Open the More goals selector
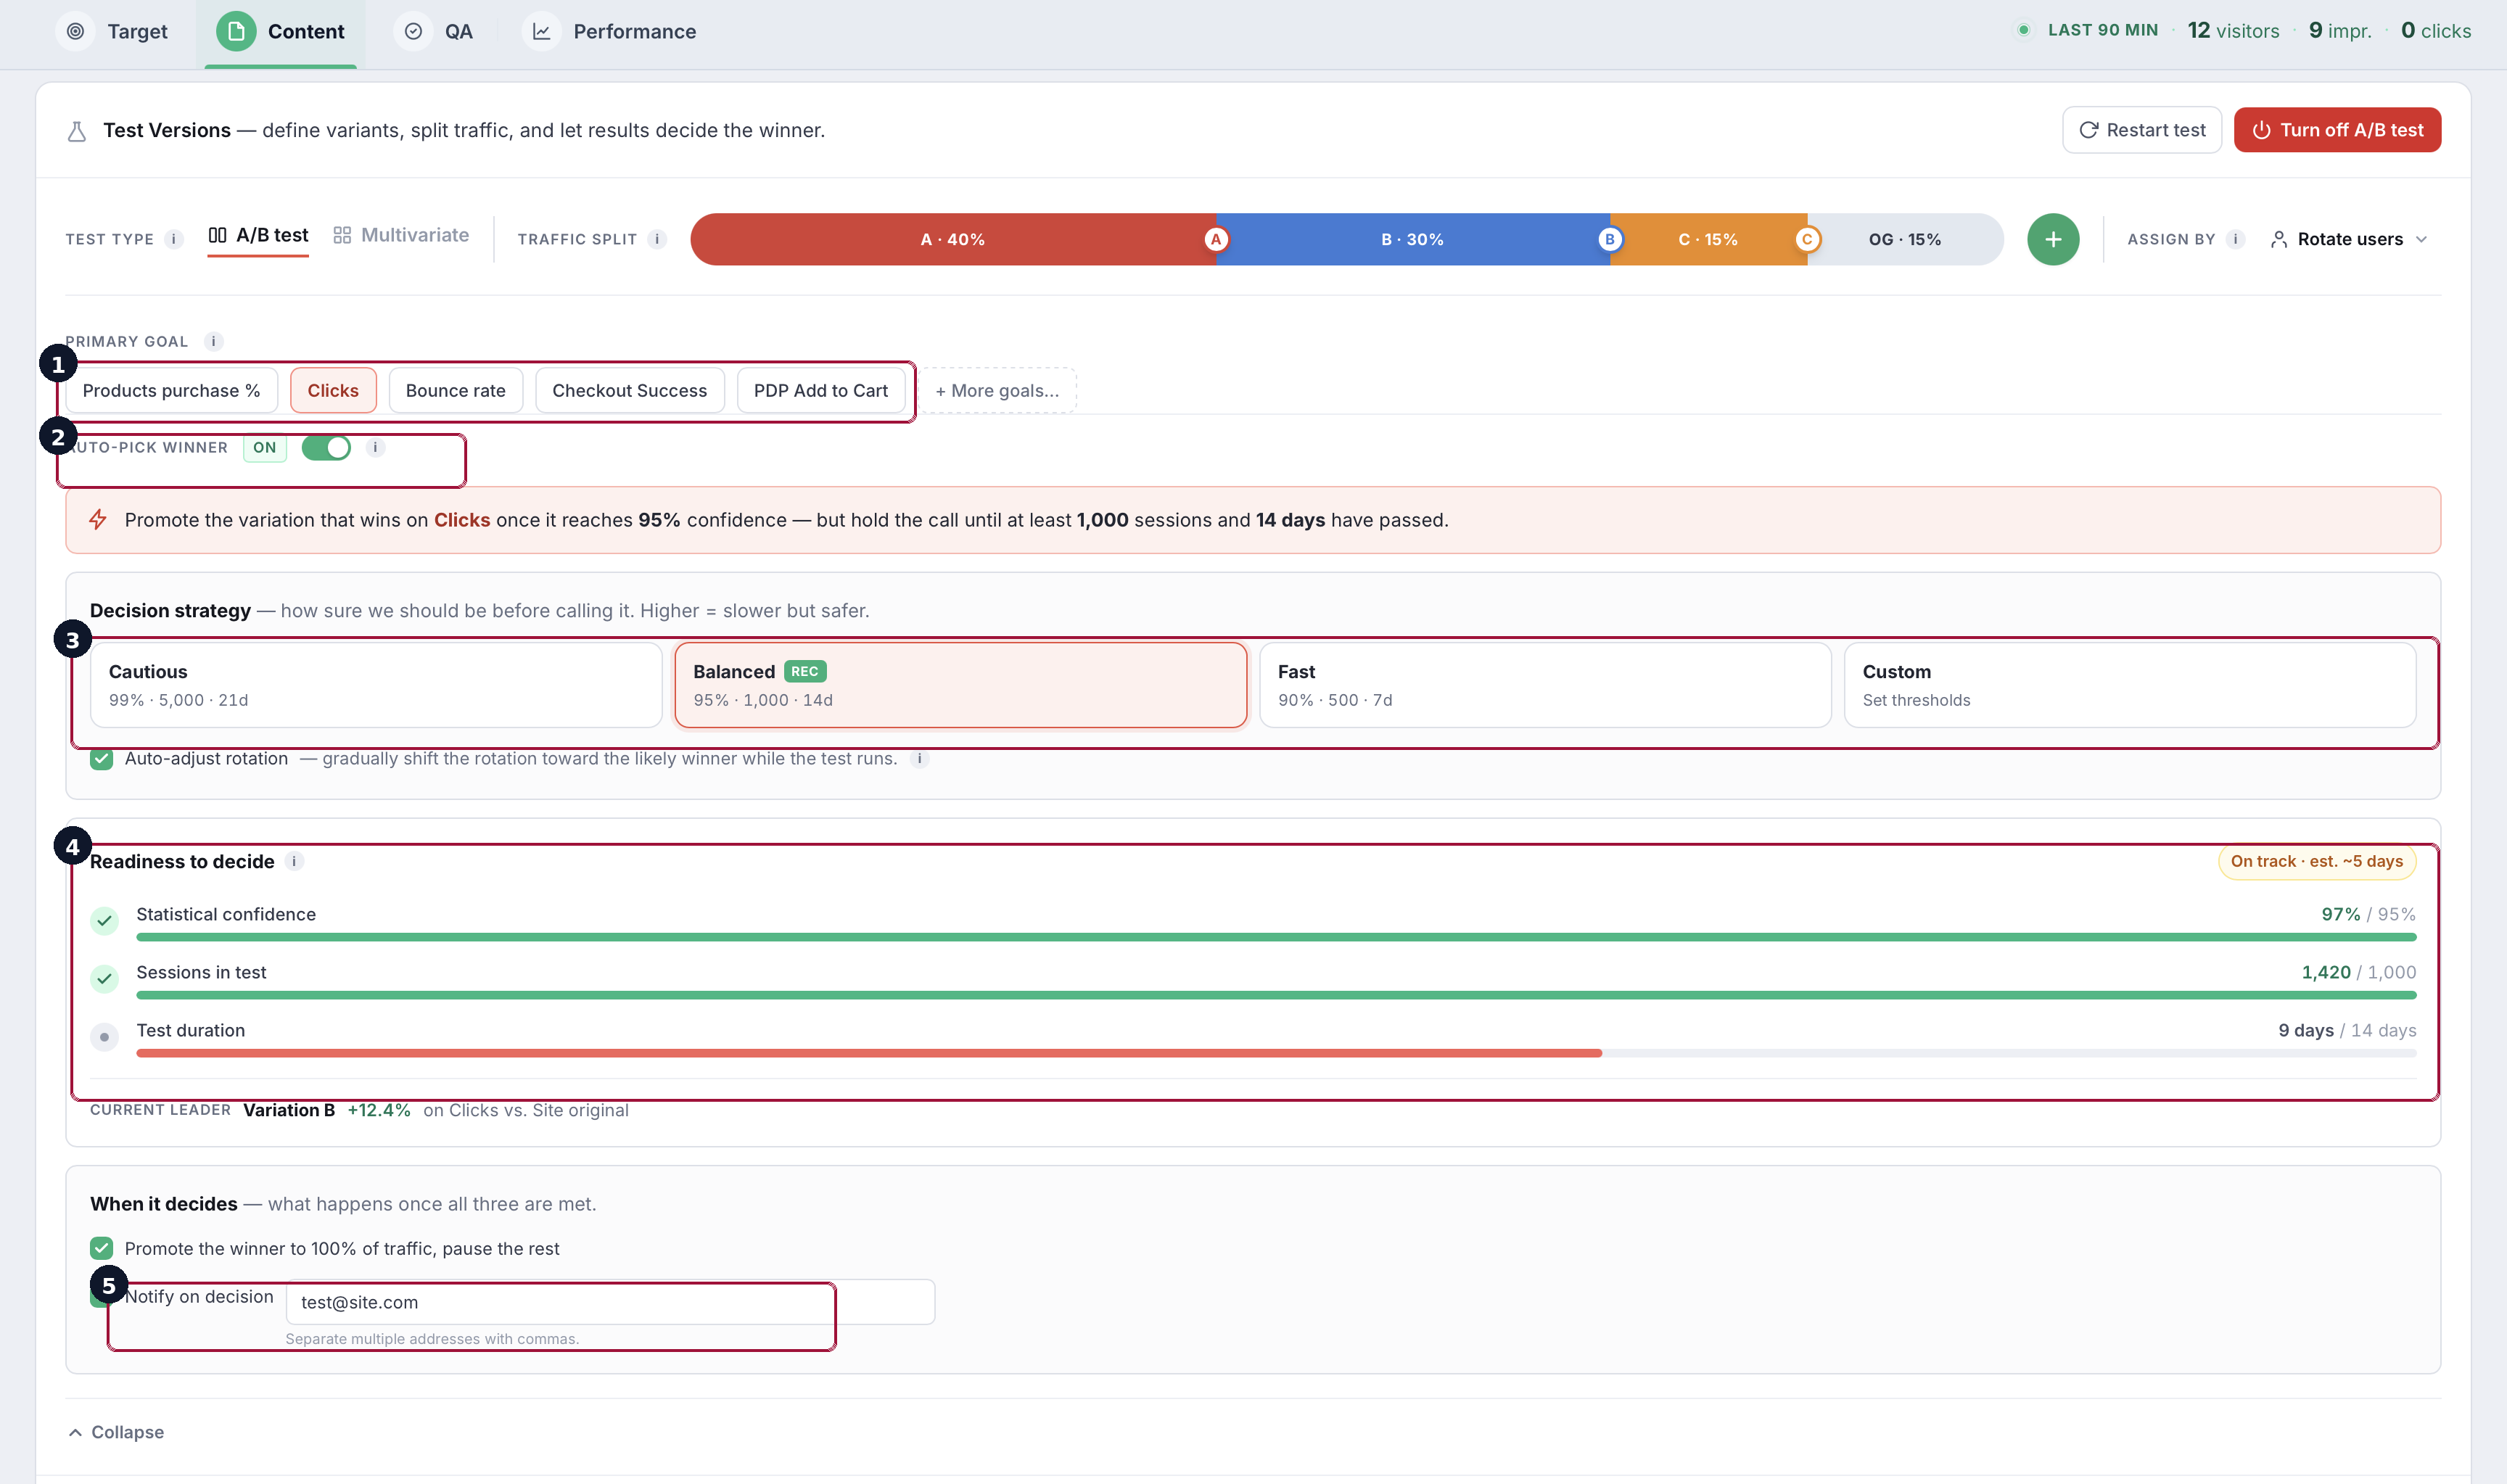 997,391
